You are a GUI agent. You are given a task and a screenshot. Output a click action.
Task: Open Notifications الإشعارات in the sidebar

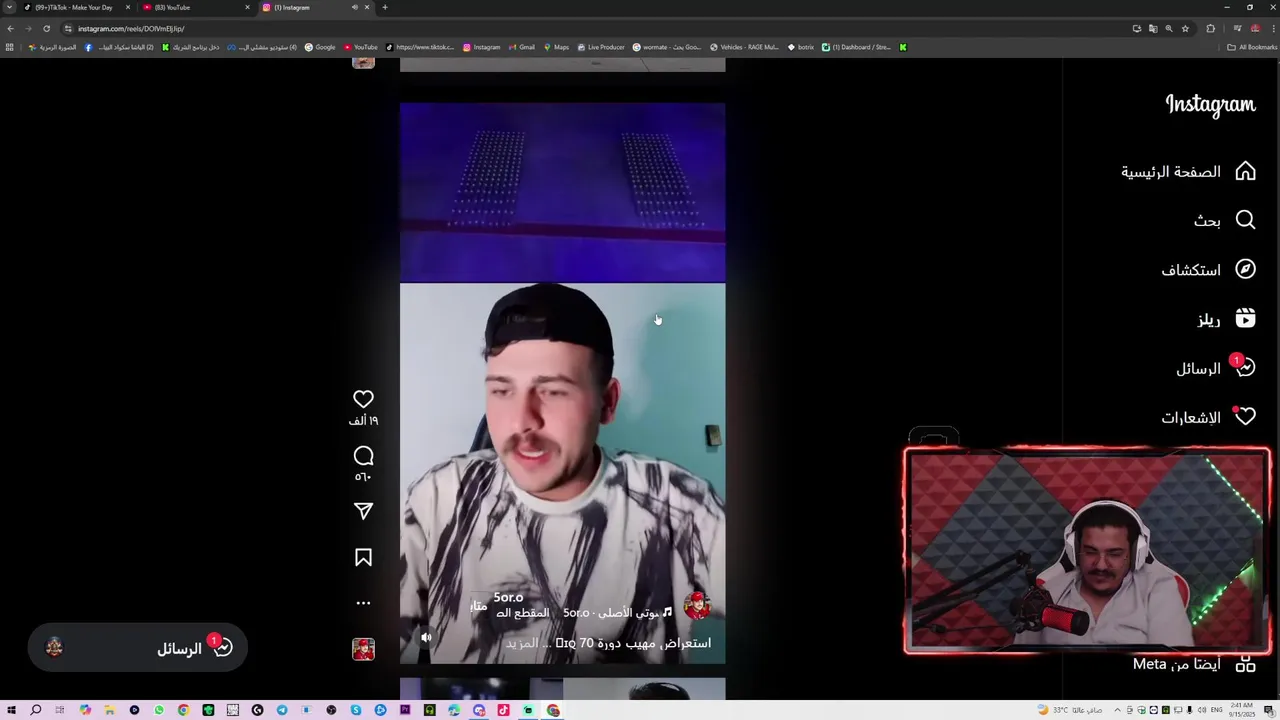pos(1208,417)
